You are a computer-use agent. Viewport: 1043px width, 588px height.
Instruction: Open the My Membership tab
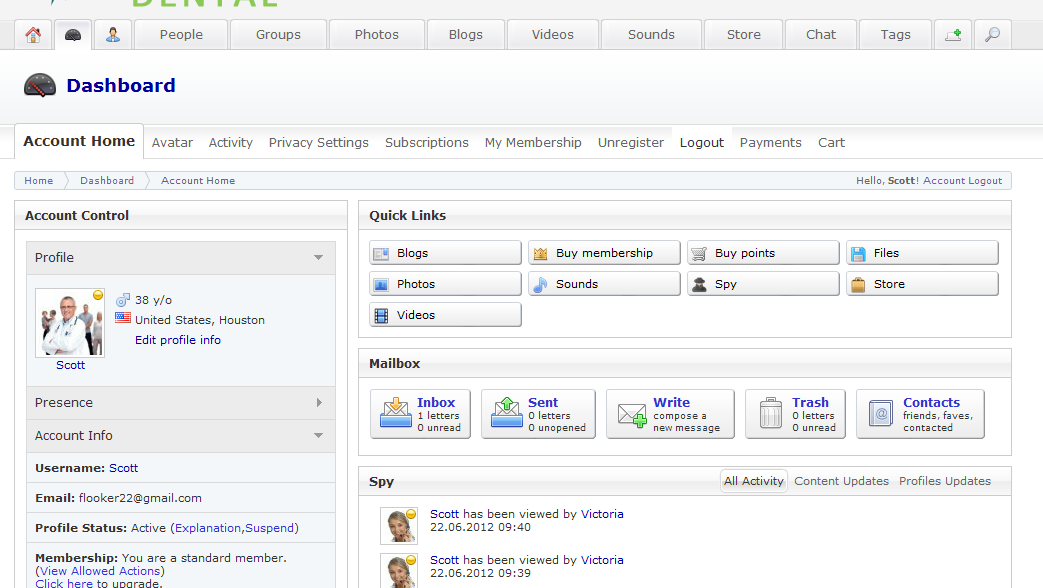533,143
